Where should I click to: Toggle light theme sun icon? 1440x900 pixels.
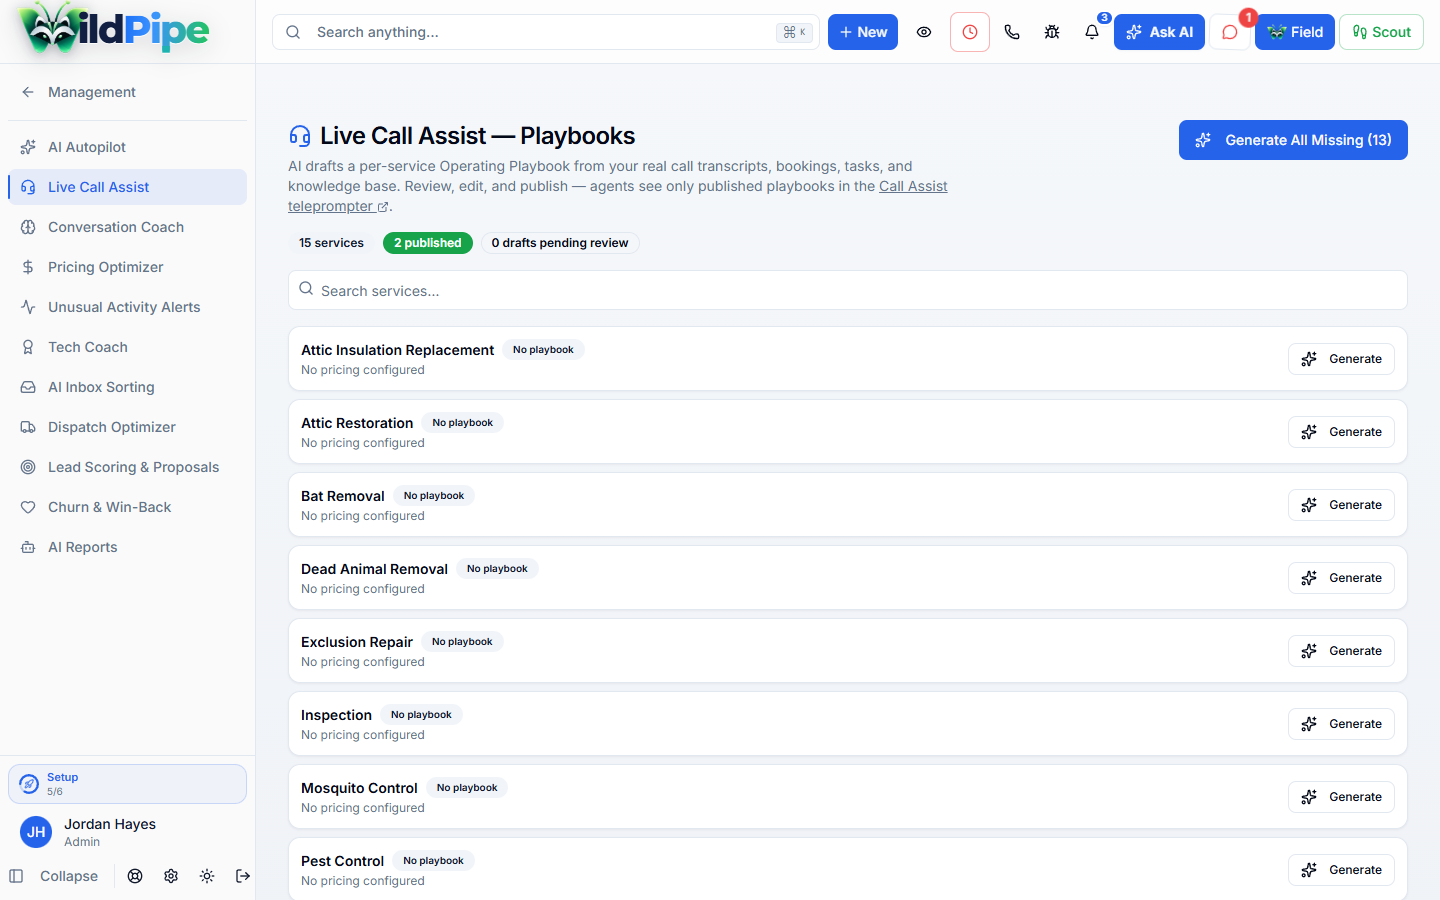pyautogui.click(x=207, y=876)
